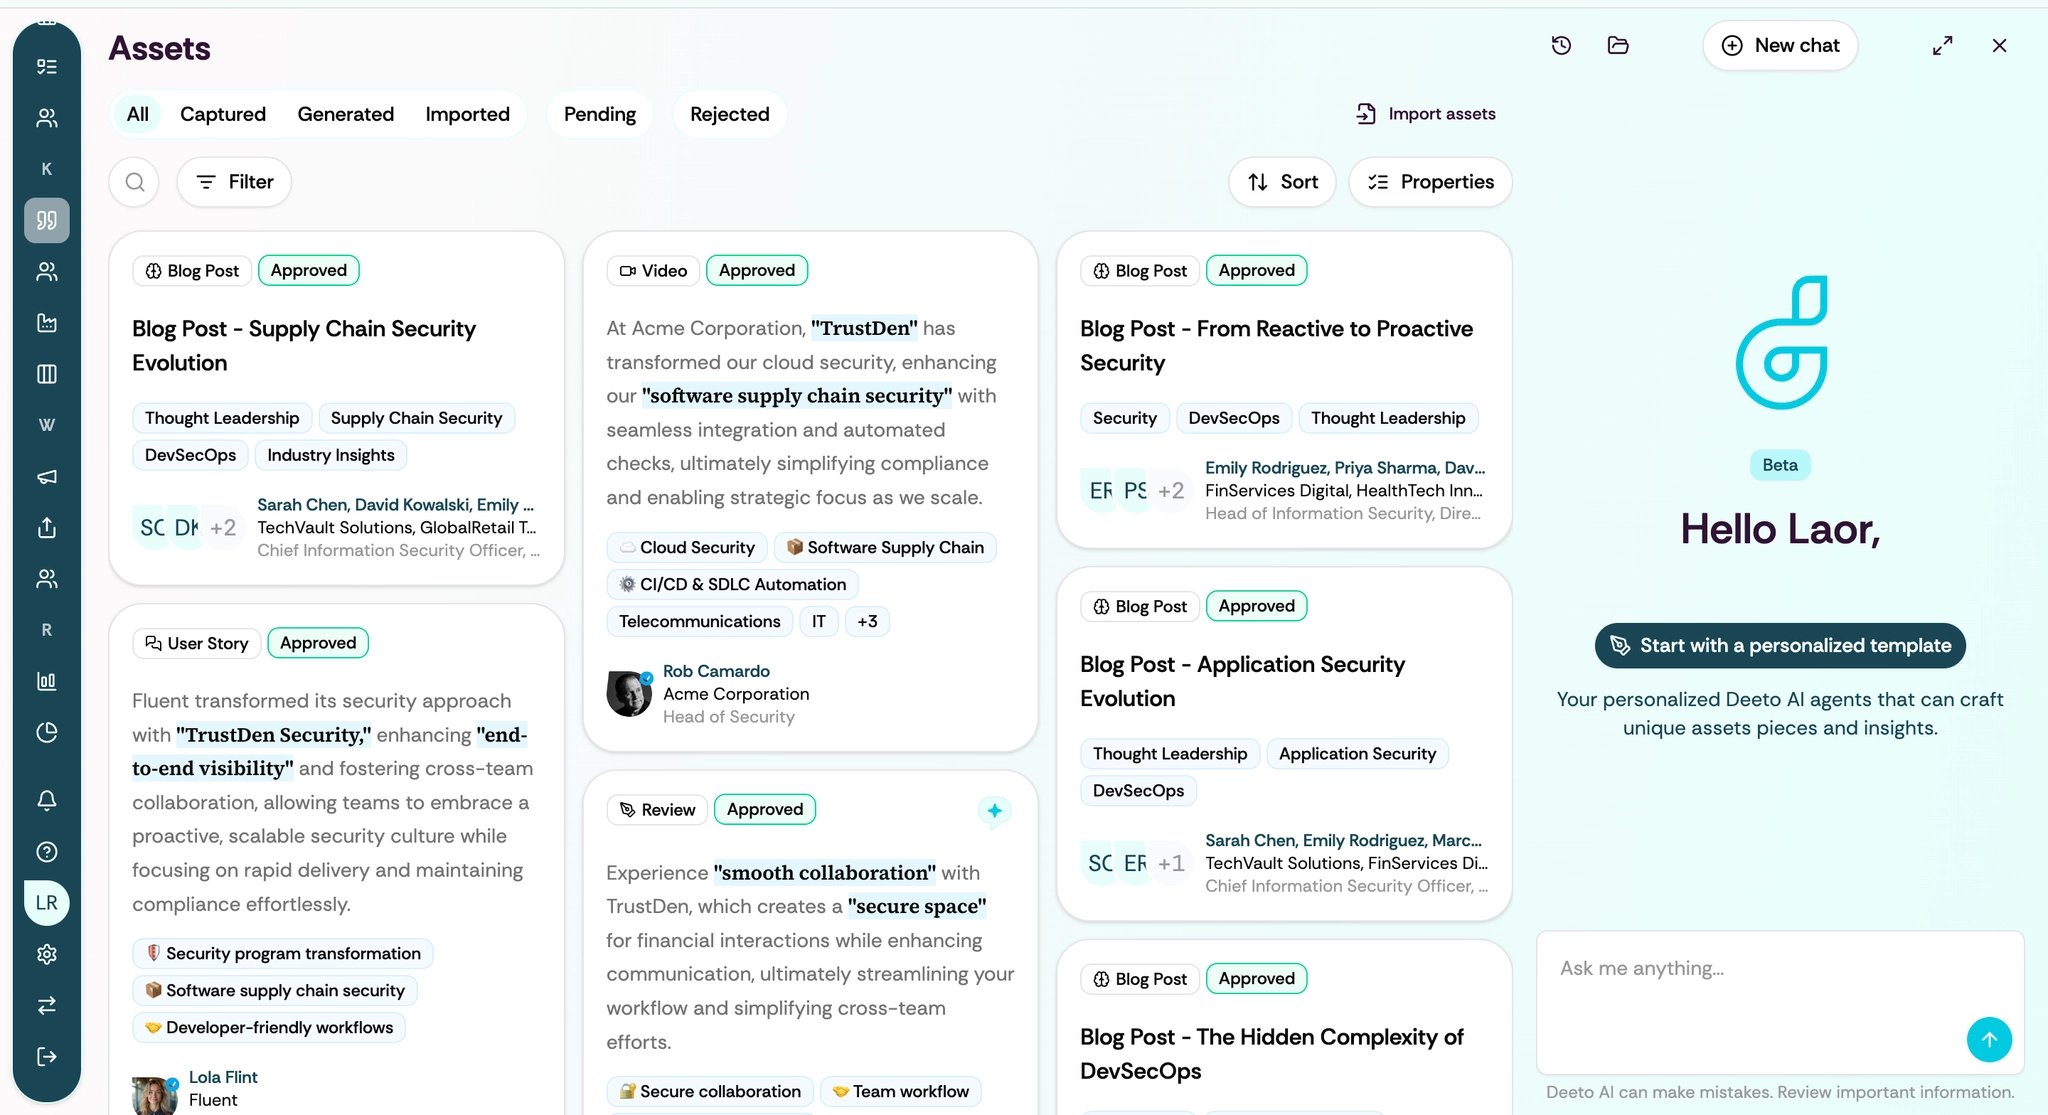
Task: Click the Application Security tag
Action: click(1357, 754)
